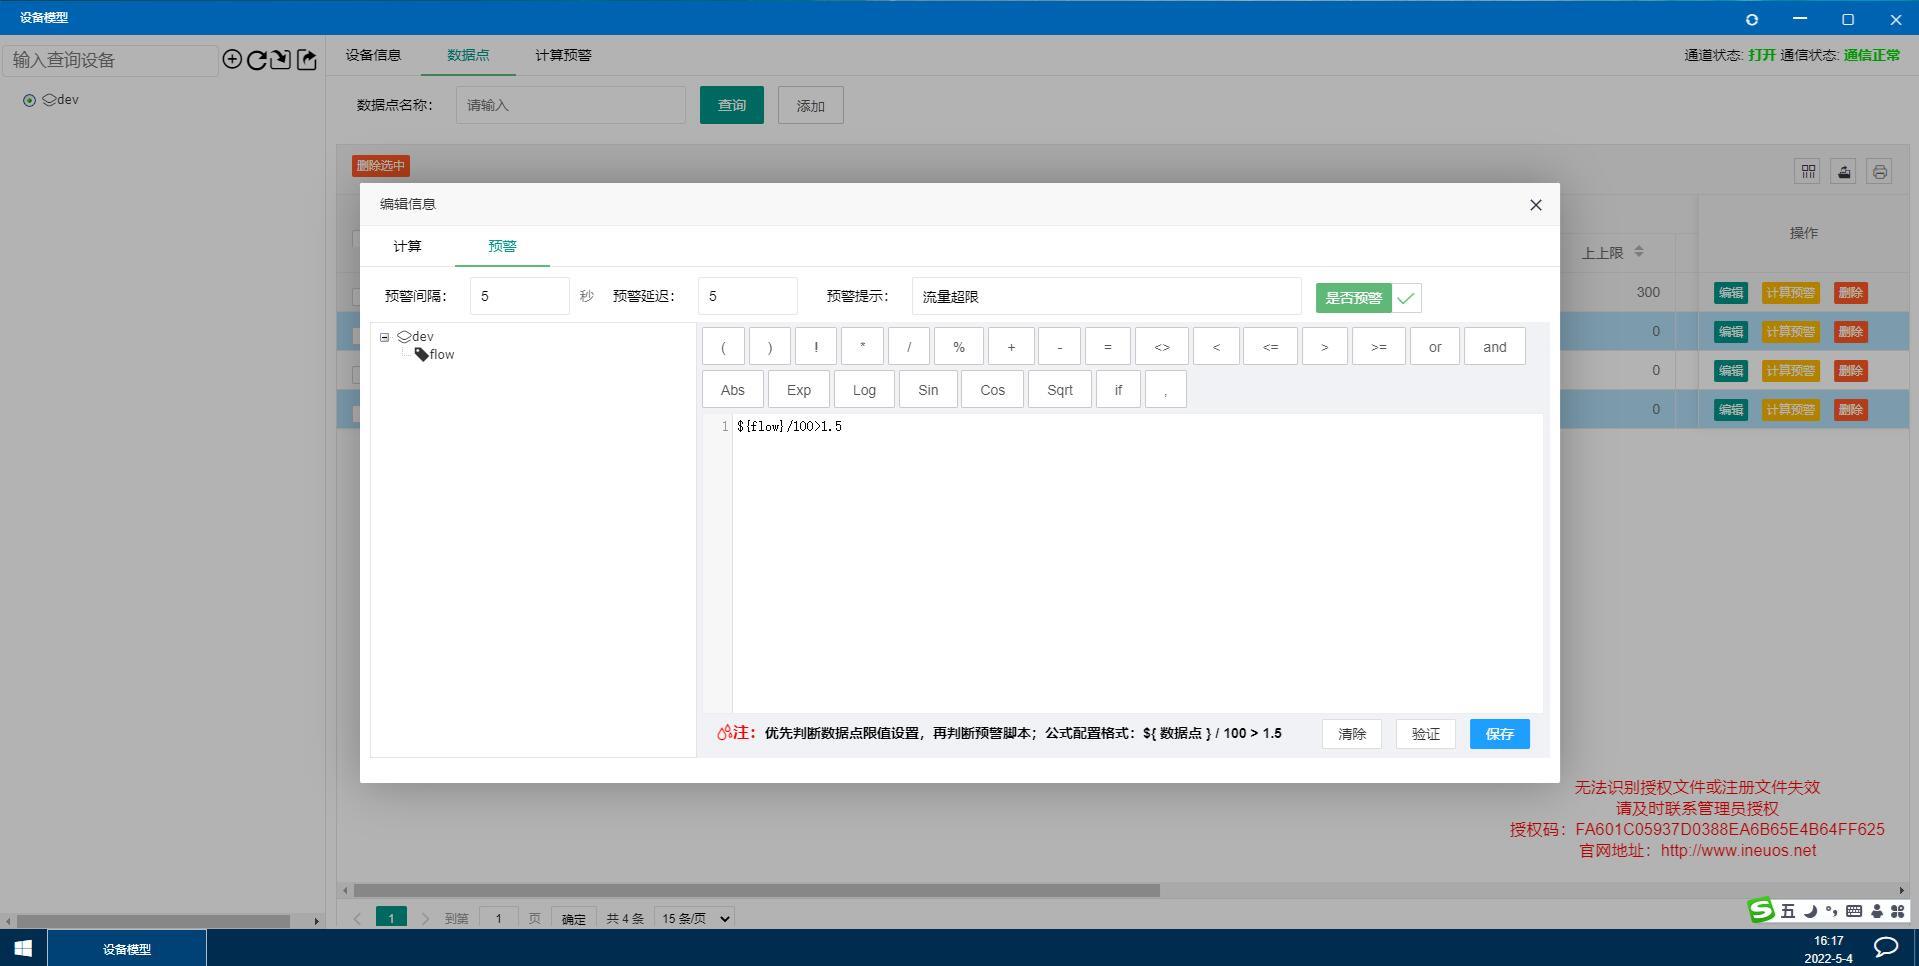The width and height of the screenshot is (1919, 966).
Task: Open the IME toolbox four-squares icon
Action: (1897, 911)
